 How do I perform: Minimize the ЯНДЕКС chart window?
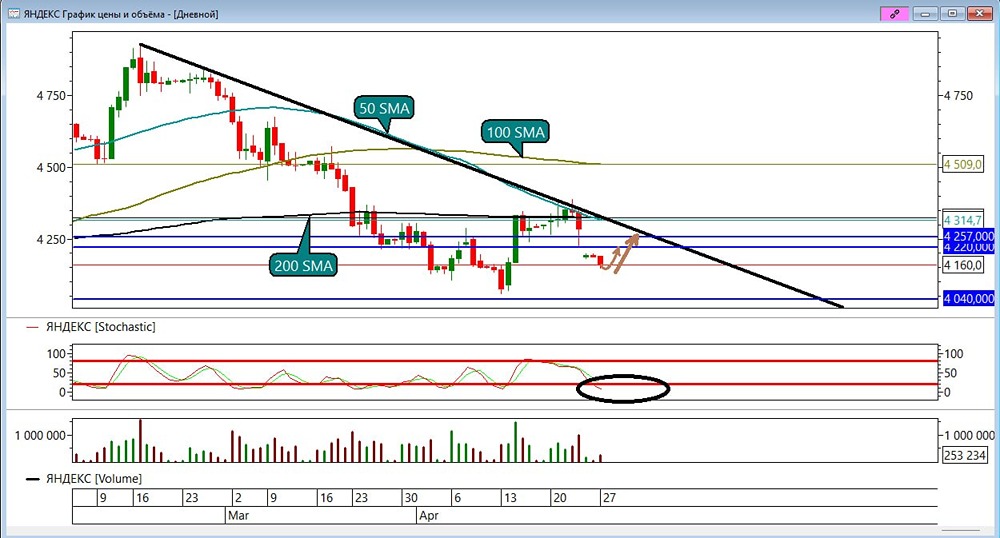pos(925,13)
